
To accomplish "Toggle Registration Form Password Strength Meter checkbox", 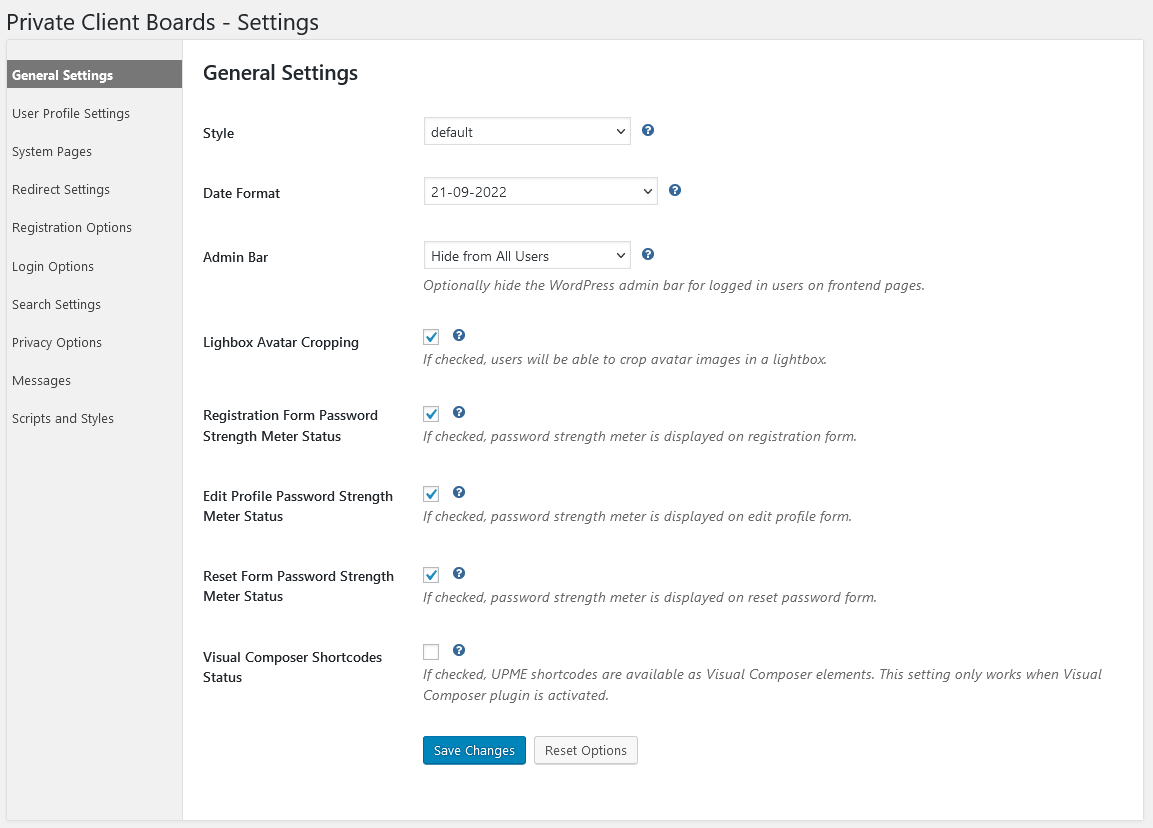I will (431, 414).
